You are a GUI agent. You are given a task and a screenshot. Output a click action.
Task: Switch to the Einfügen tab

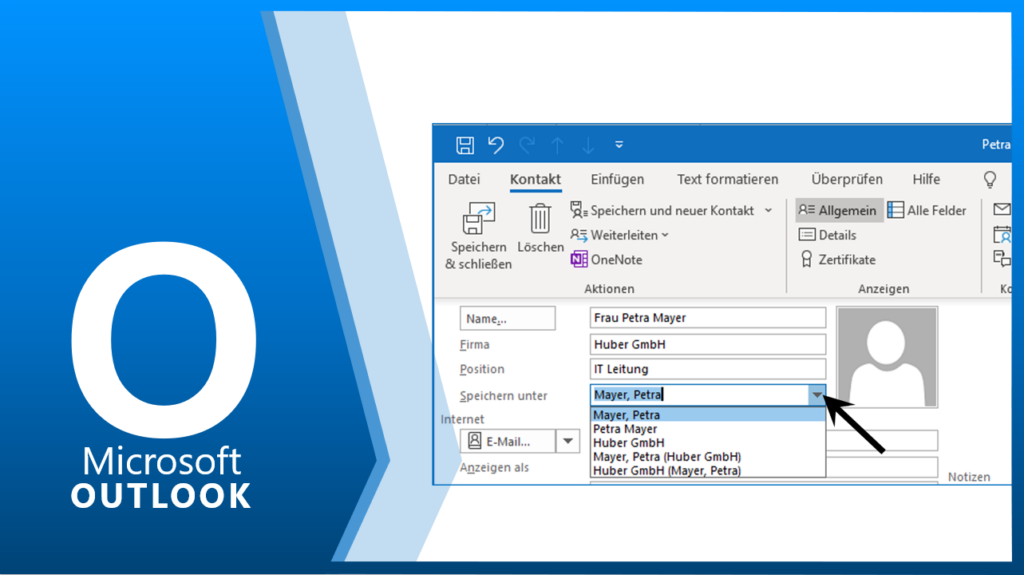pyautogui.click(x=617, y=179)
